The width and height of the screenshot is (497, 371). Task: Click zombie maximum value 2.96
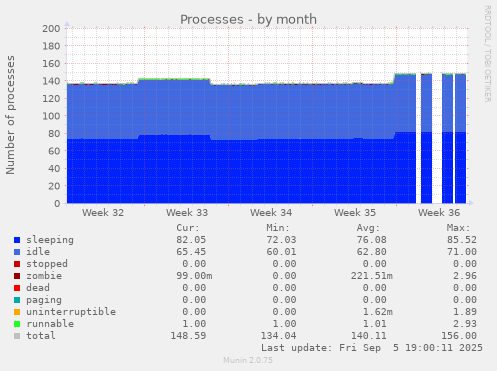pos(465,276)
